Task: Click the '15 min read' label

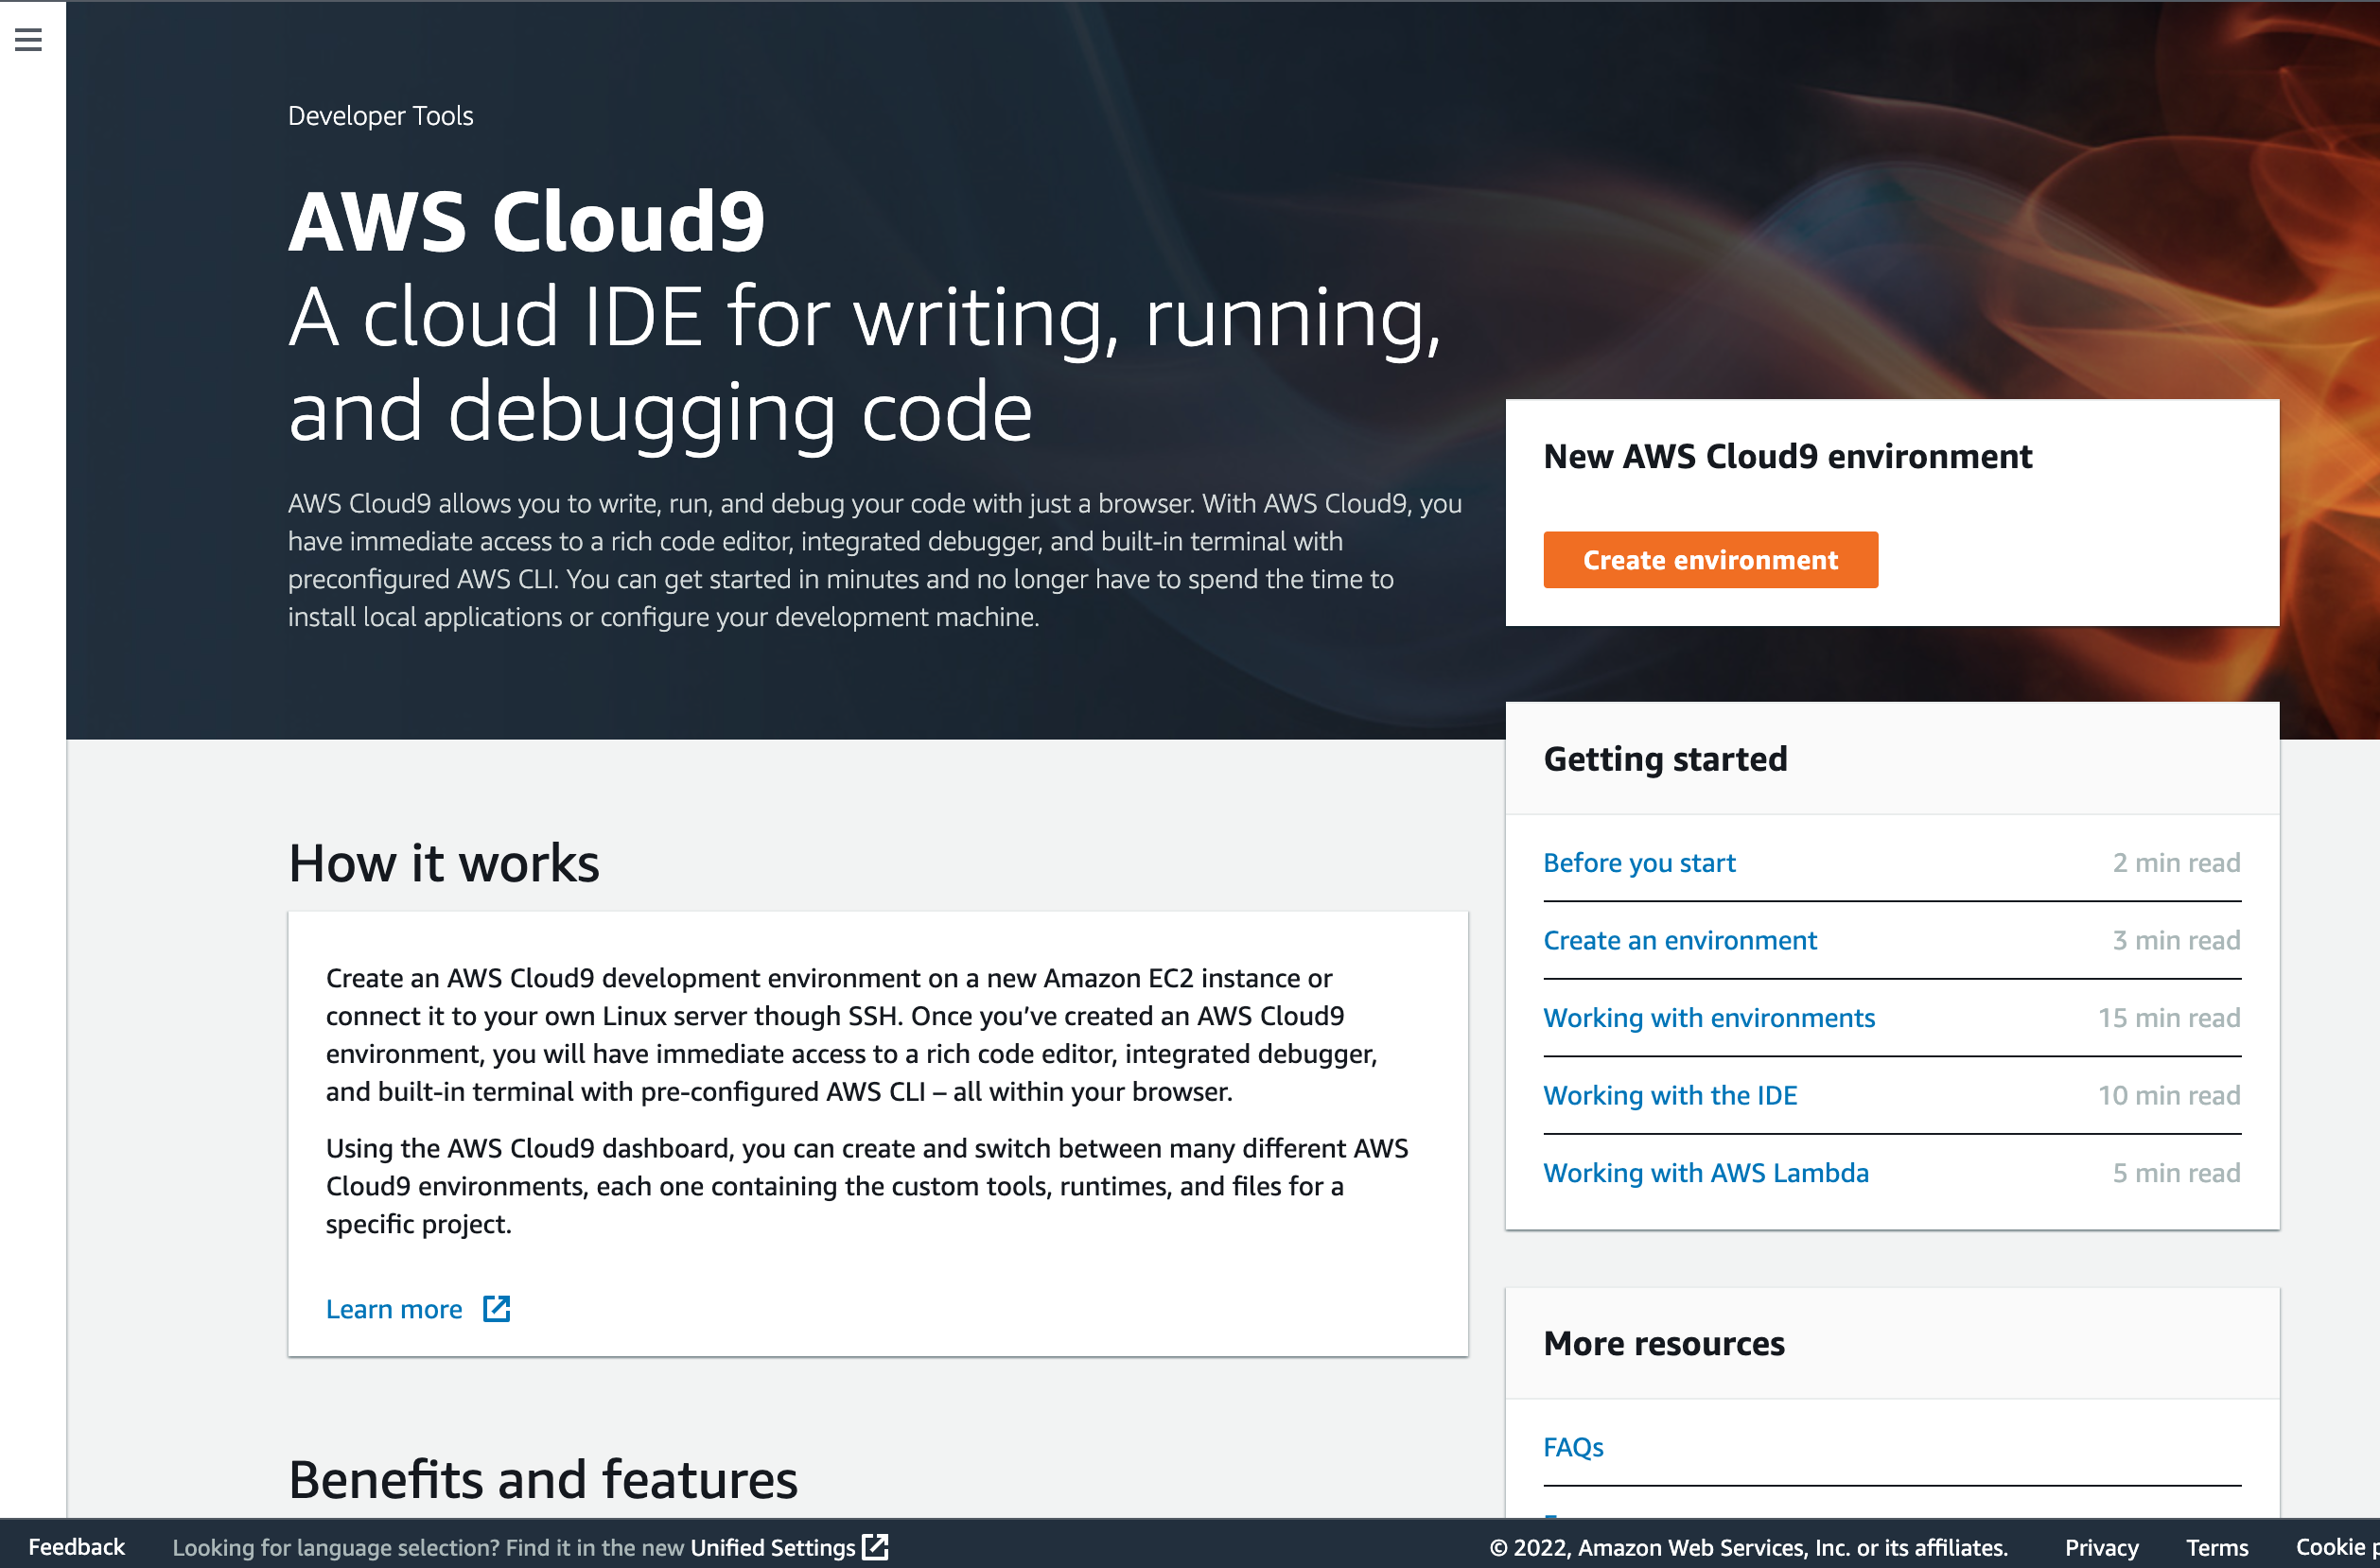Action: click(x=2169, y=1017)
